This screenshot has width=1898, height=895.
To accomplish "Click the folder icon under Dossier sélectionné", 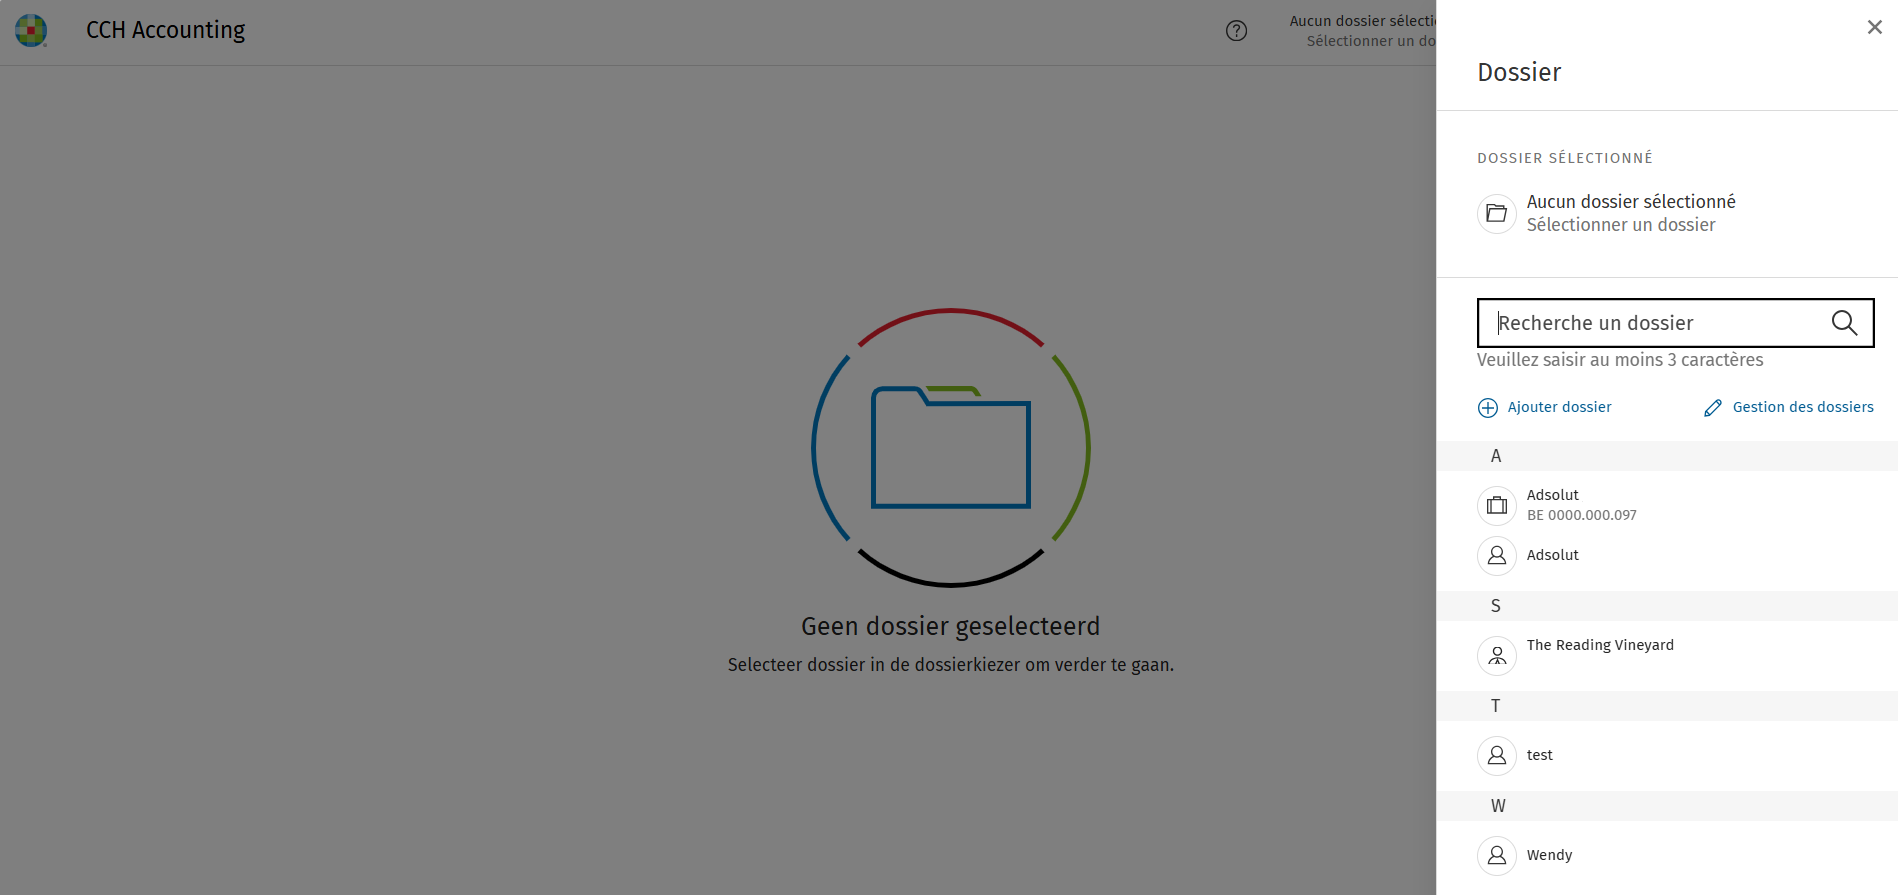I will tap(1496, 213).
